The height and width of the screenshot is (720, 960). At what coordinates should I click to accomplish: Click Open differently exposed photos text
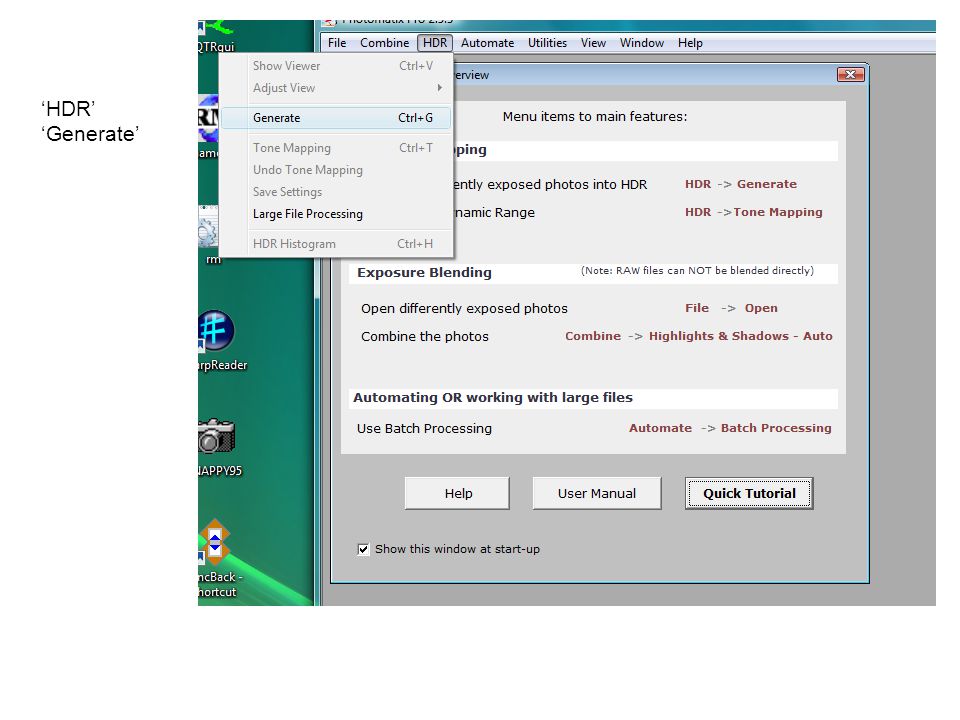[464, 309]
